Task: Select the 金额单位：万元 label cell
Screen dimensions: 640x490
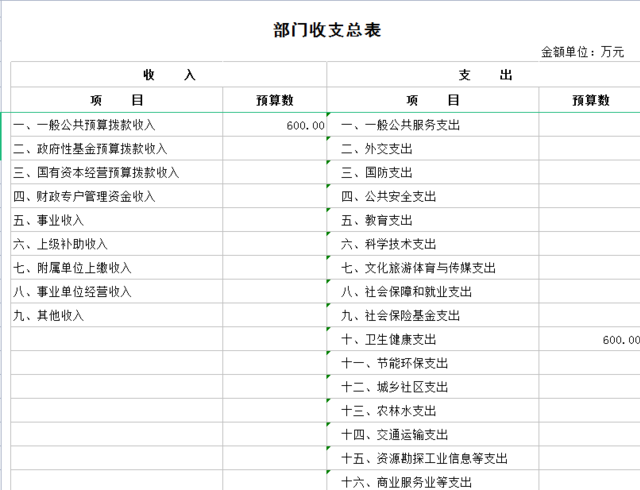Action: pyautogui.click(x=582, y=52)
